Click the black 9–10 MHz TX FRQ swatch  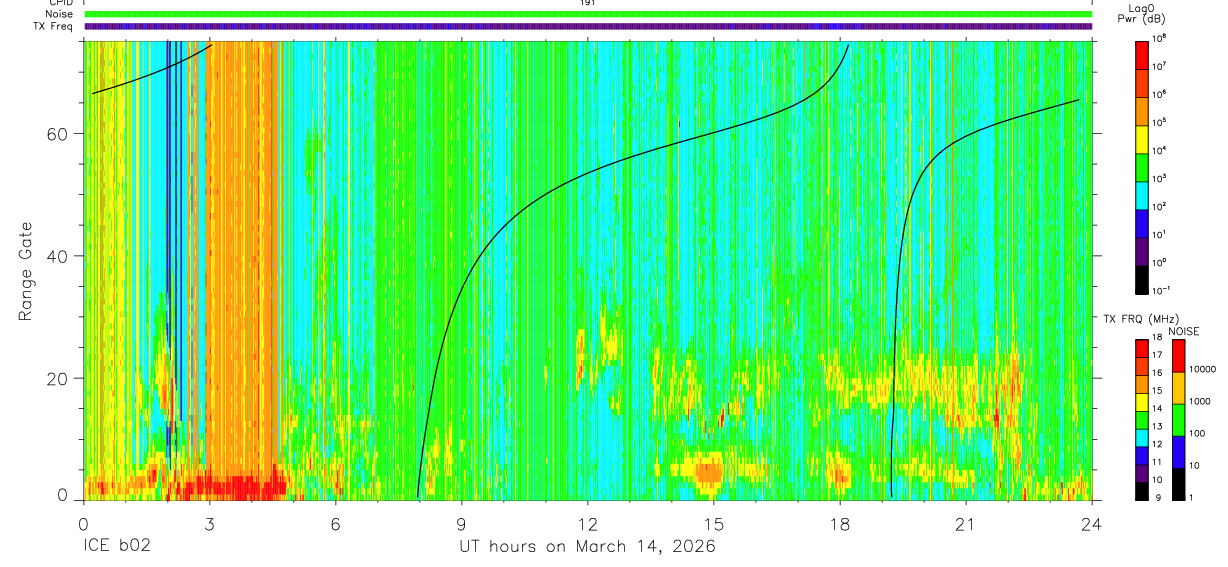click(x=1141, y=490)
